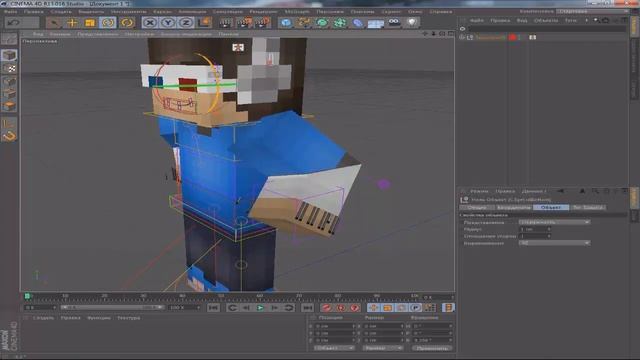Click the timeline preview range slider bar
This screenshot has width=640, height=360.
(112, 307)
